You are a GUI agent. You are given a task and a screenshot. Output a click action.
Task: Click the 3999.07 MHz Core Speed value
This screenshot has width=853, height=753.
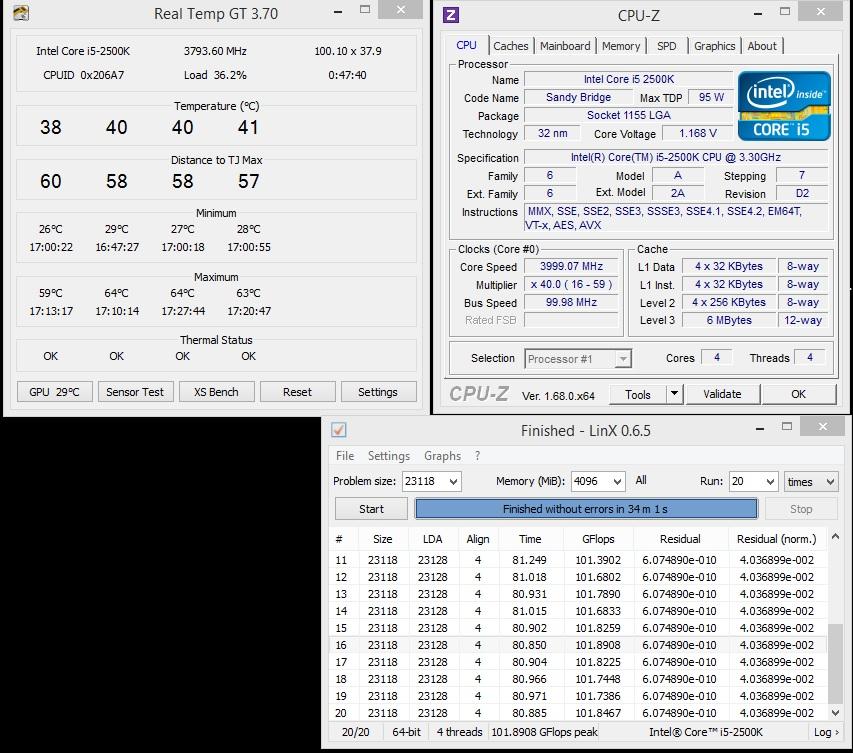[x=571, y=266]
